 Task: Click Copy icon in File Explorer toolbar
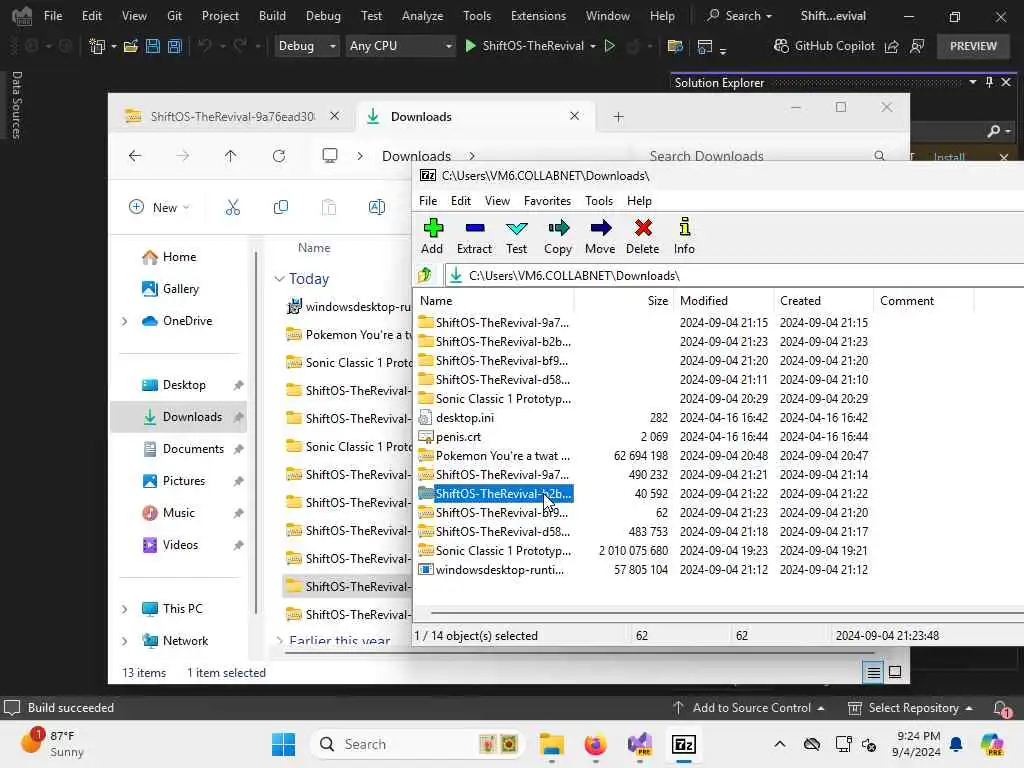click(281, 208)
